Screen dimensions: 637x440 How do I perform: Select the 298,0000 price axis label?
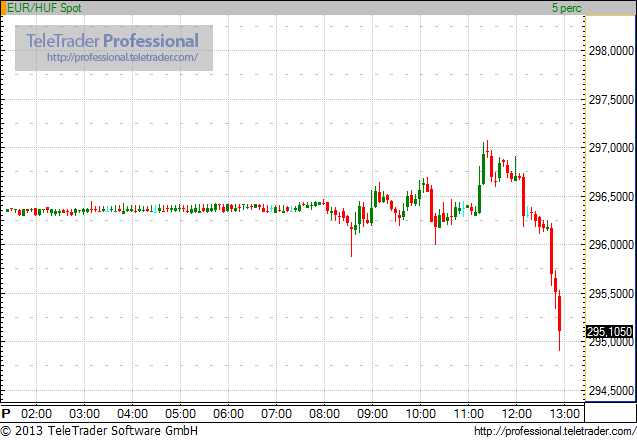pyautogui.click(x=611, y=51)
